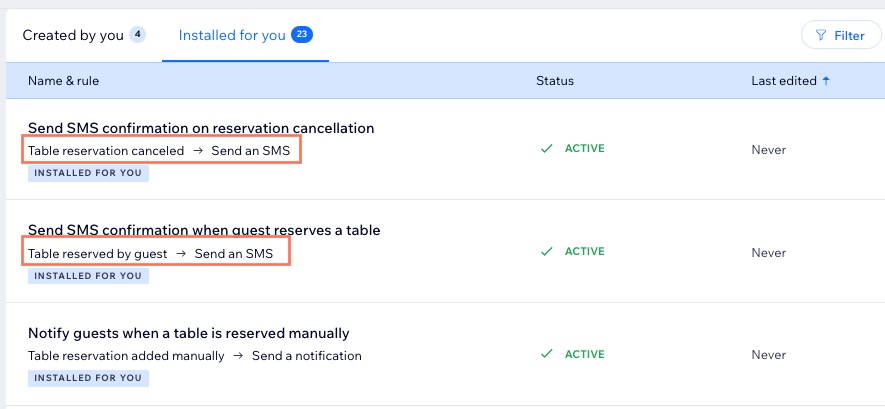Click the Status column header
The height and width of the screenshot is (409, 885).
(x=555, y=81)
